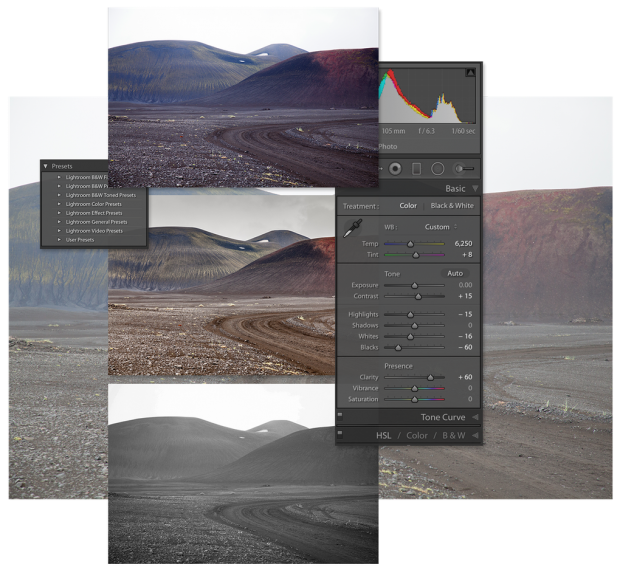Open the WB Custom dropdown
Viewport: 620px width, 570px height.
[x=438, y=227]
